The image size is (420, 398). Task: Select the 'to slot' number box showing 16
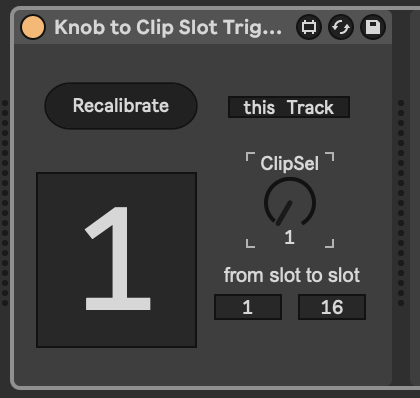coord(332,307)
